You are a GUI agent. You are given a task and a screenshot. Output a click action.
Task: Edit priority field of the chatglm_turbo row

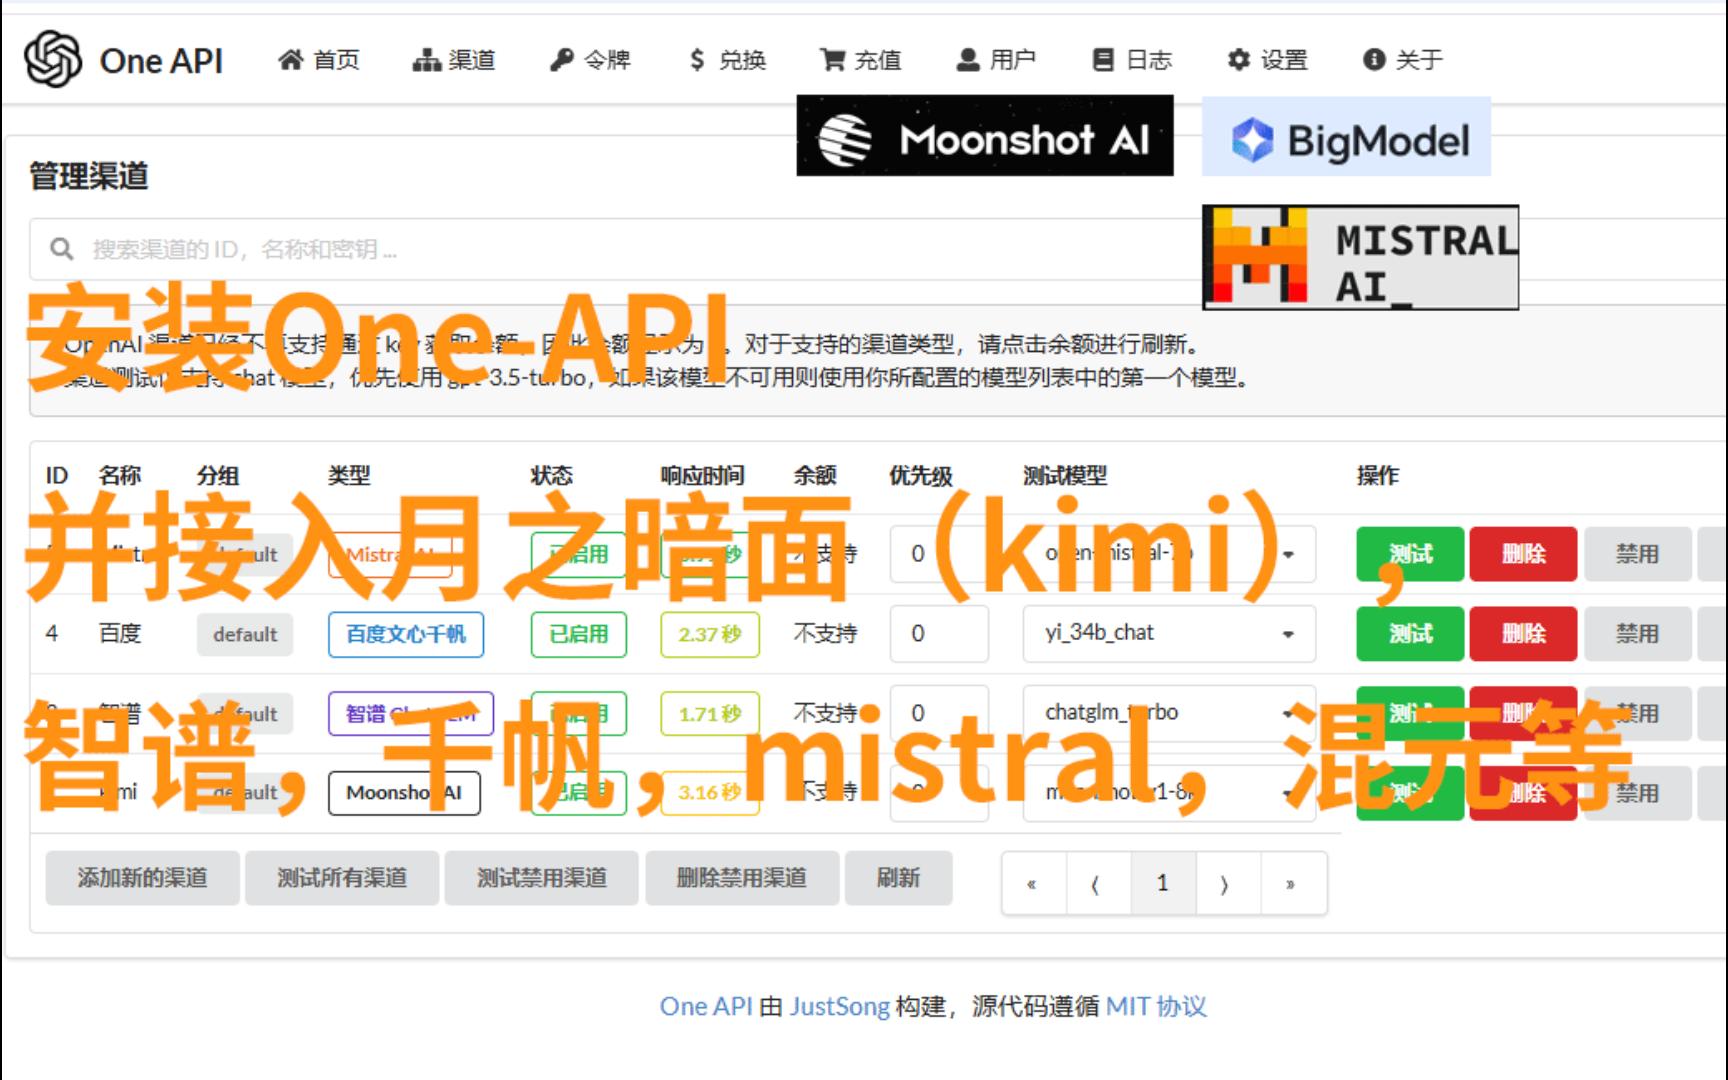tap(939, 713)
